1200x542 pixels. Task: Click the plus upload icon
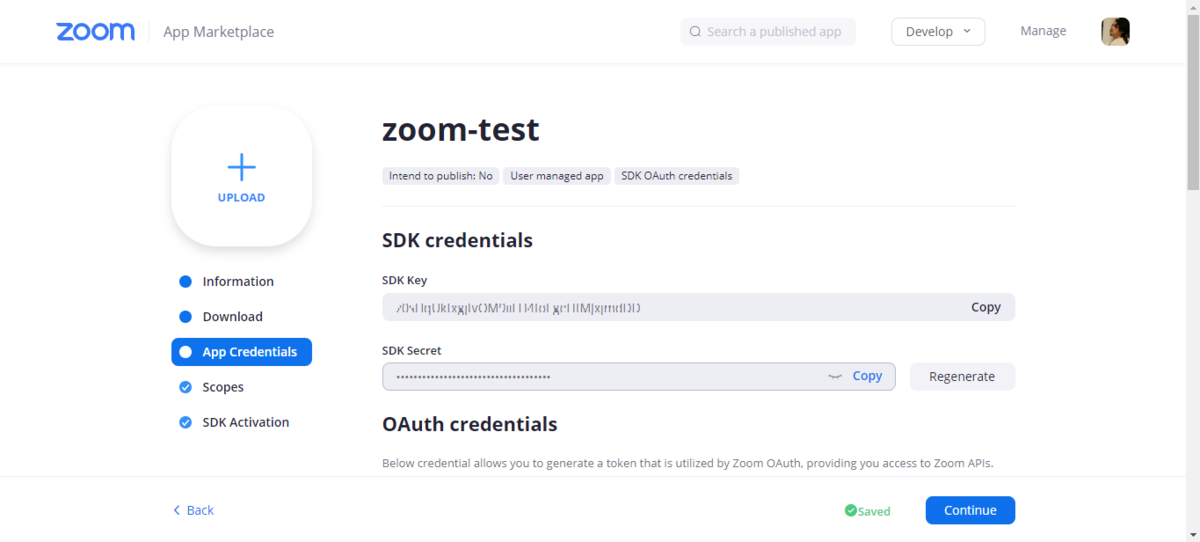[241, 167]
